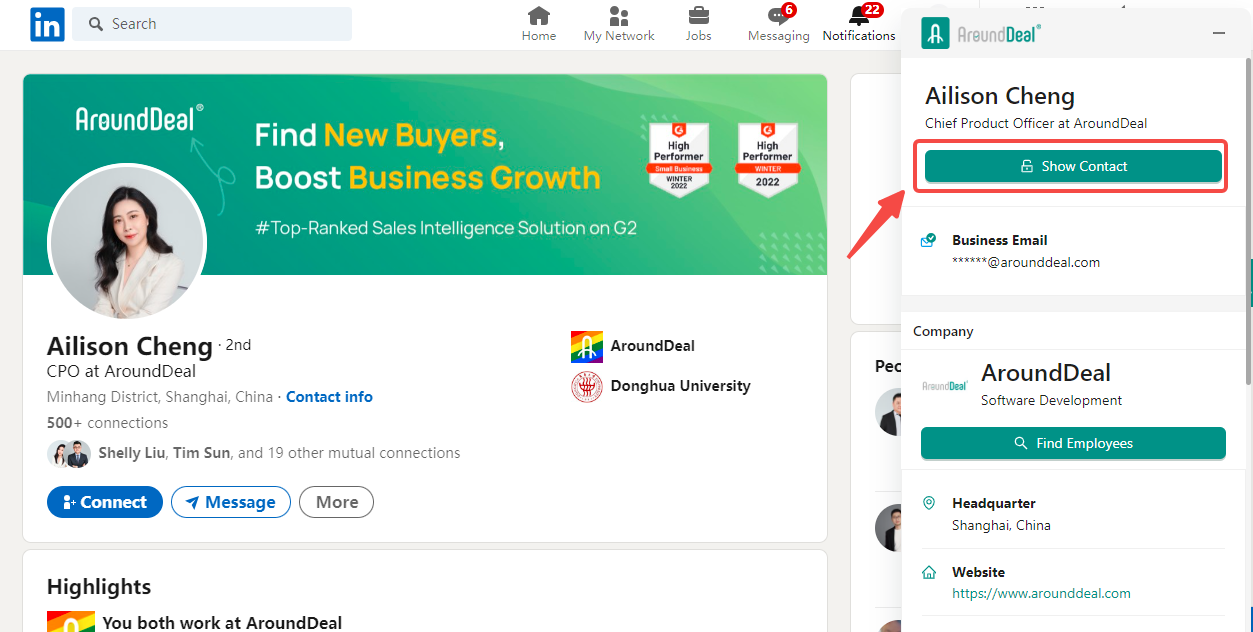Open the Home icon in navigation
Screen dimensions: 1253x632
(539, 17)
